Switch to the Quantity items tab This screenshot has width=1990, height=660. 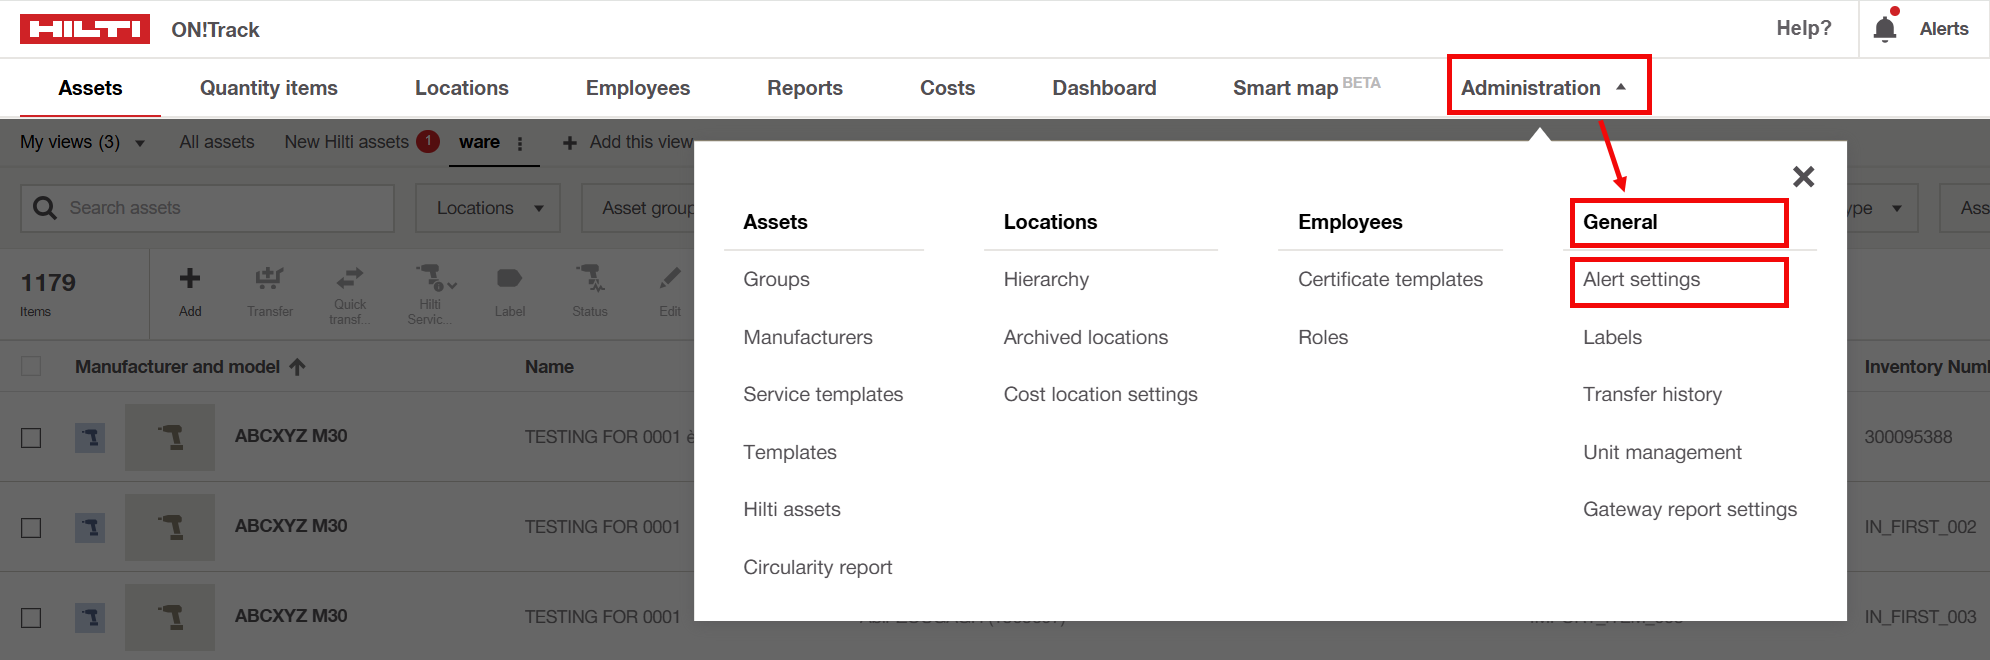click(x=268, y=88)
